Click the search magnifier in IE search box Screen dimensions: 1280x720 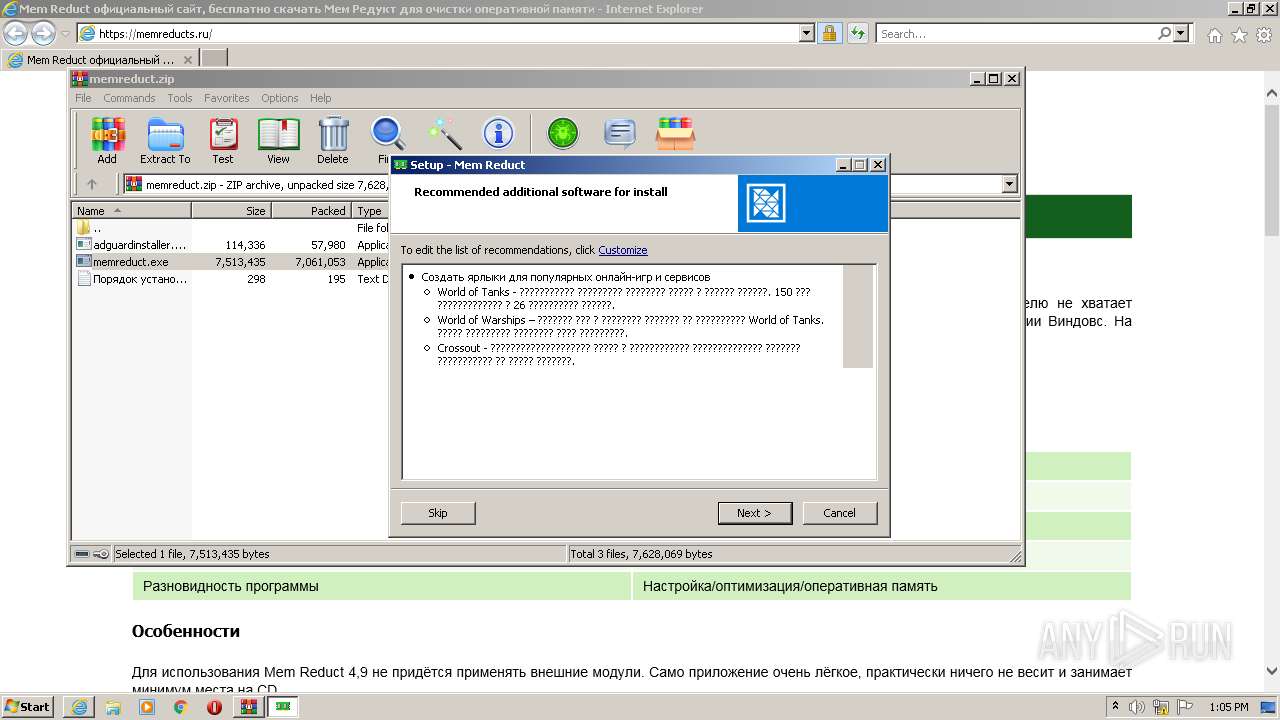point(1164,34)
